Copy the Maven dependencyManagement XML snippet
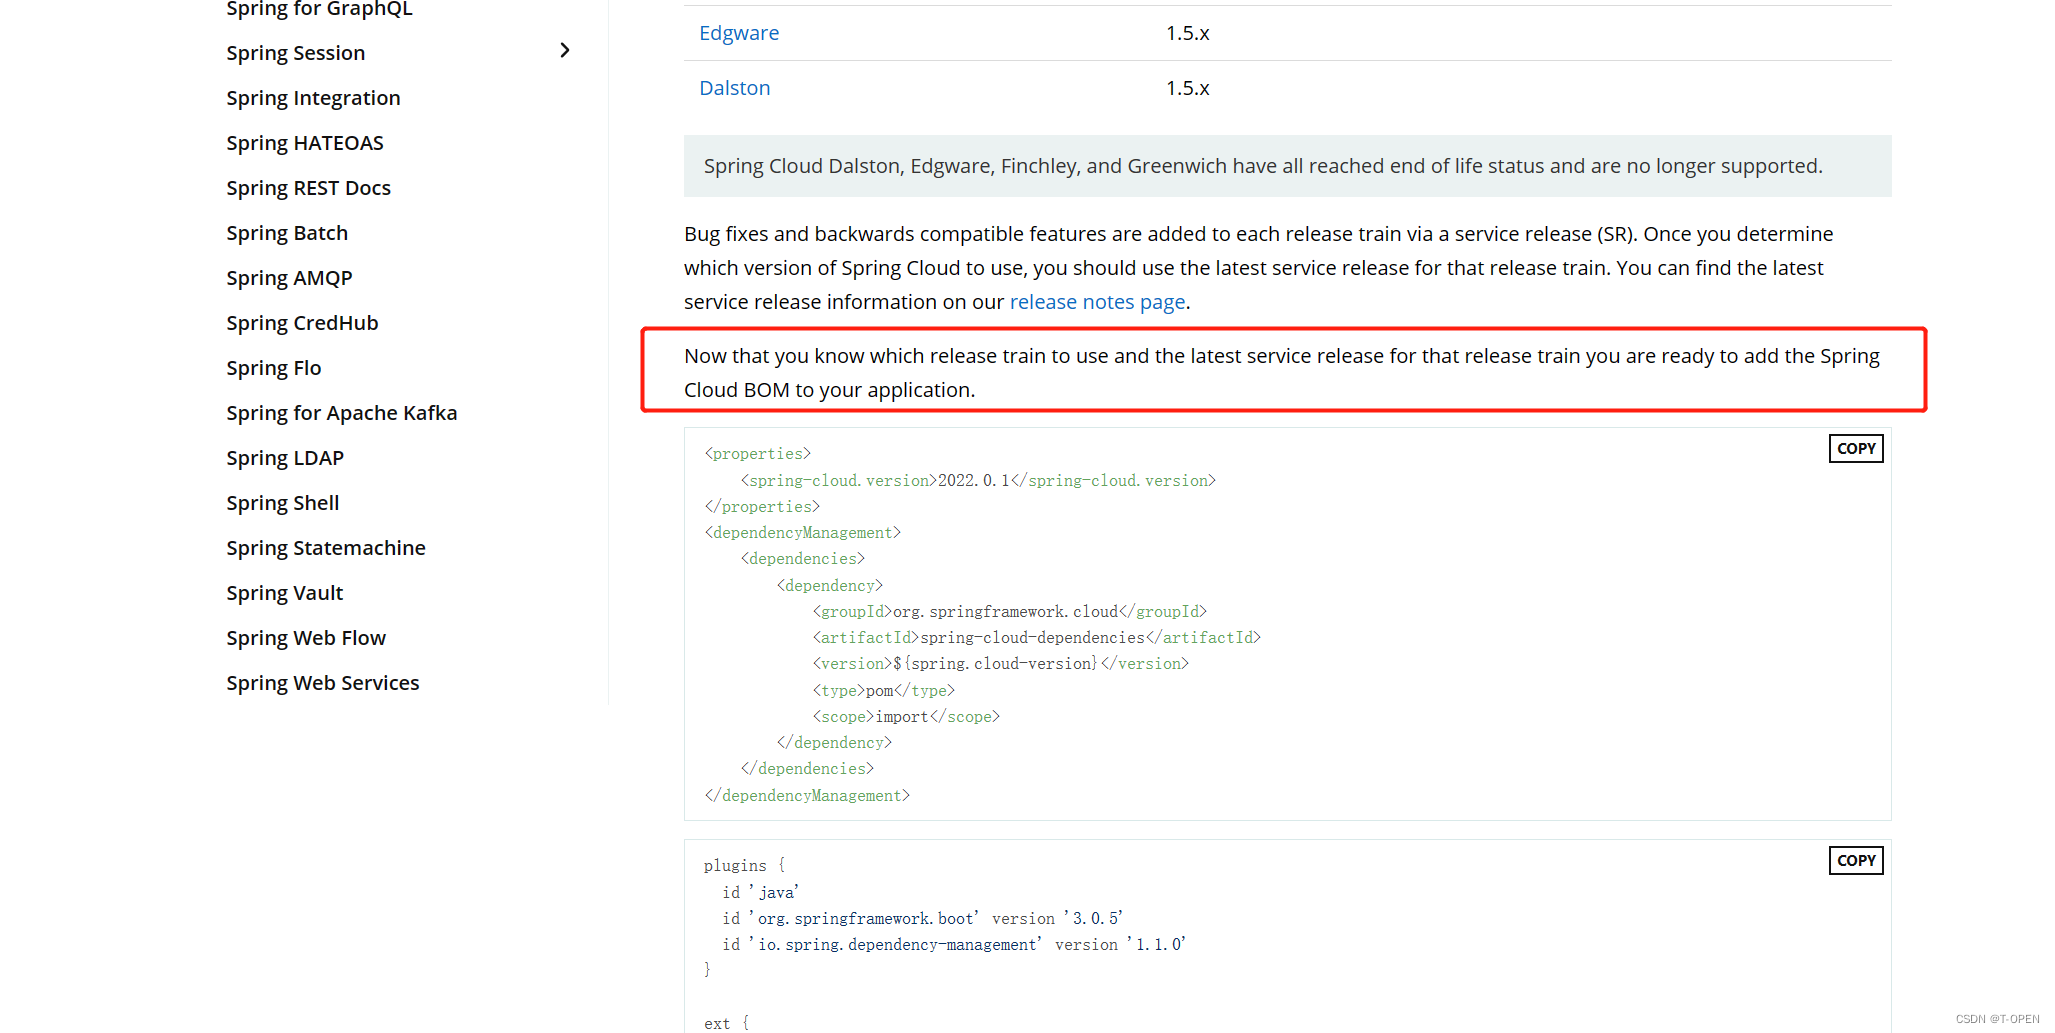The height and width of the screenshot is (1033, 2055). coord(1856,448)
